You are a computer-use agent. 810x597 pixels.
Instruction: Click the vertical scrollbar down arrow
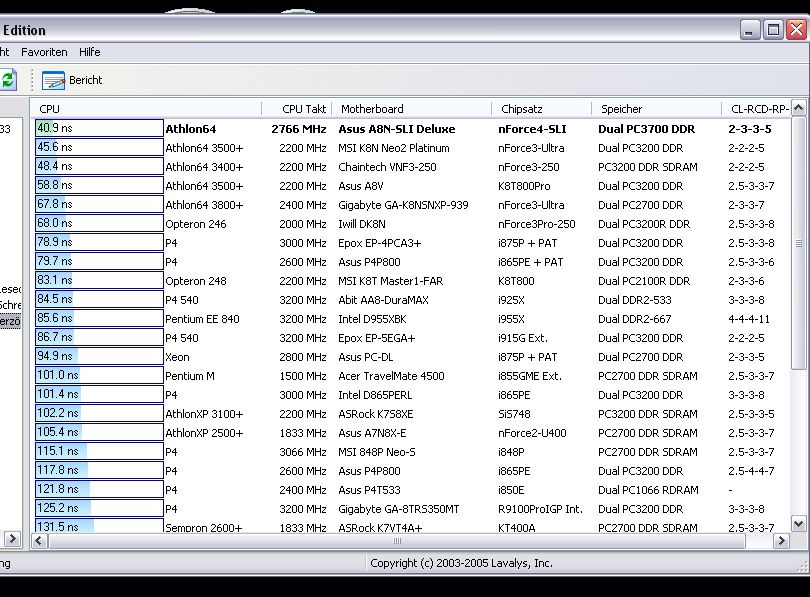click(x=798, y=524)
